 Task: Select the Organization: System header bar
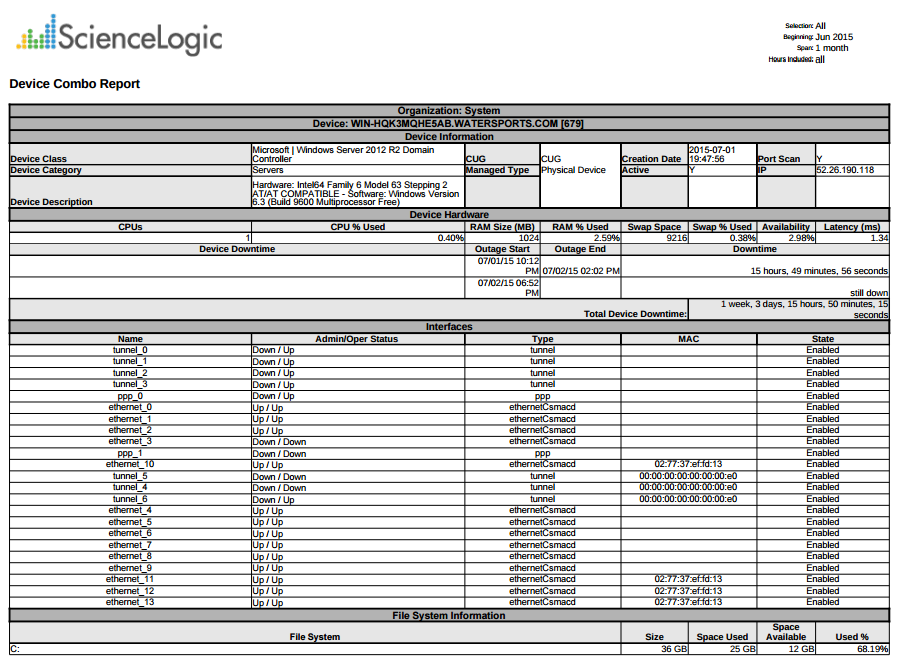point(449,111)
